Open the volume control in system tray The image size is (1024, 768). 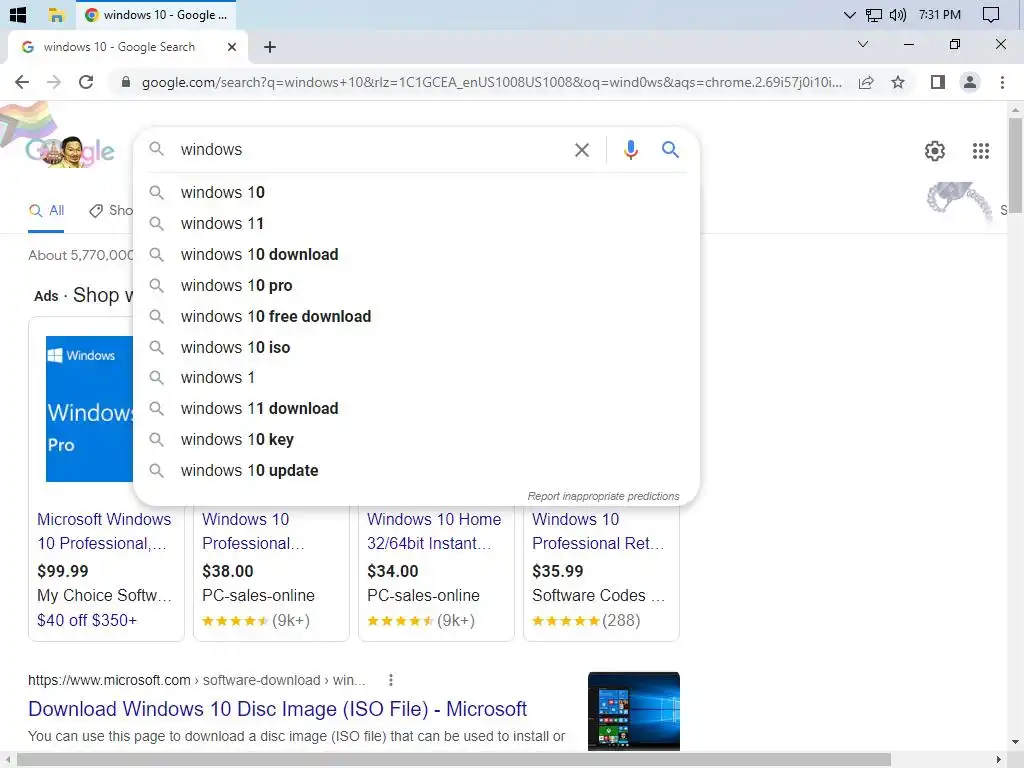898,14
